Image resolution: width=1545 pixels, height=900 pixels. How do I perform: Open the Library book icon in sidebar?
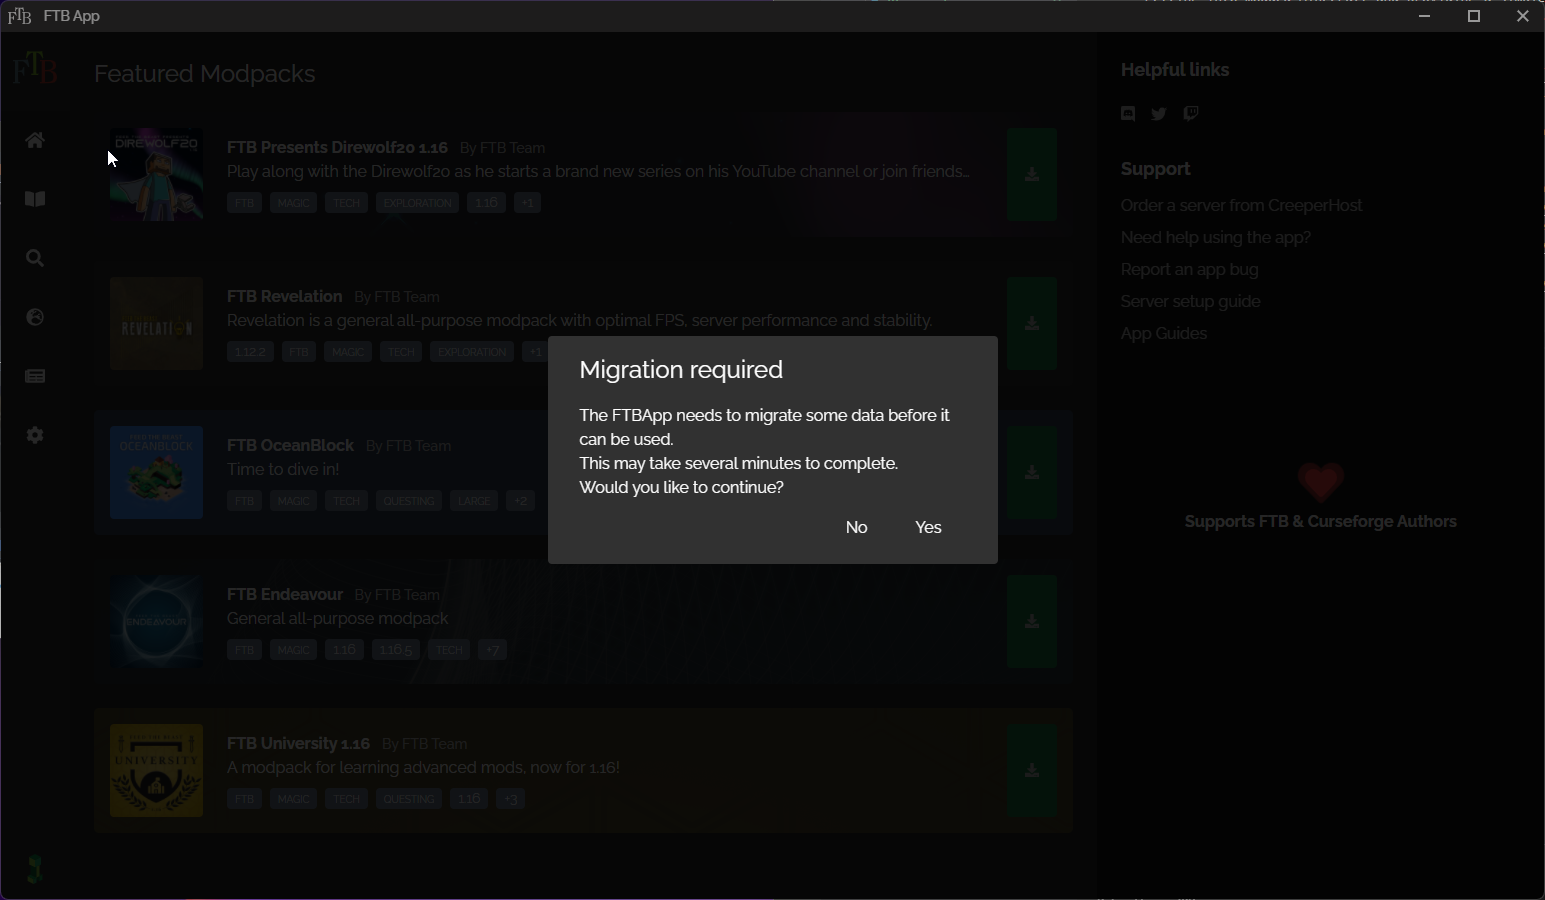pos(35,200)
